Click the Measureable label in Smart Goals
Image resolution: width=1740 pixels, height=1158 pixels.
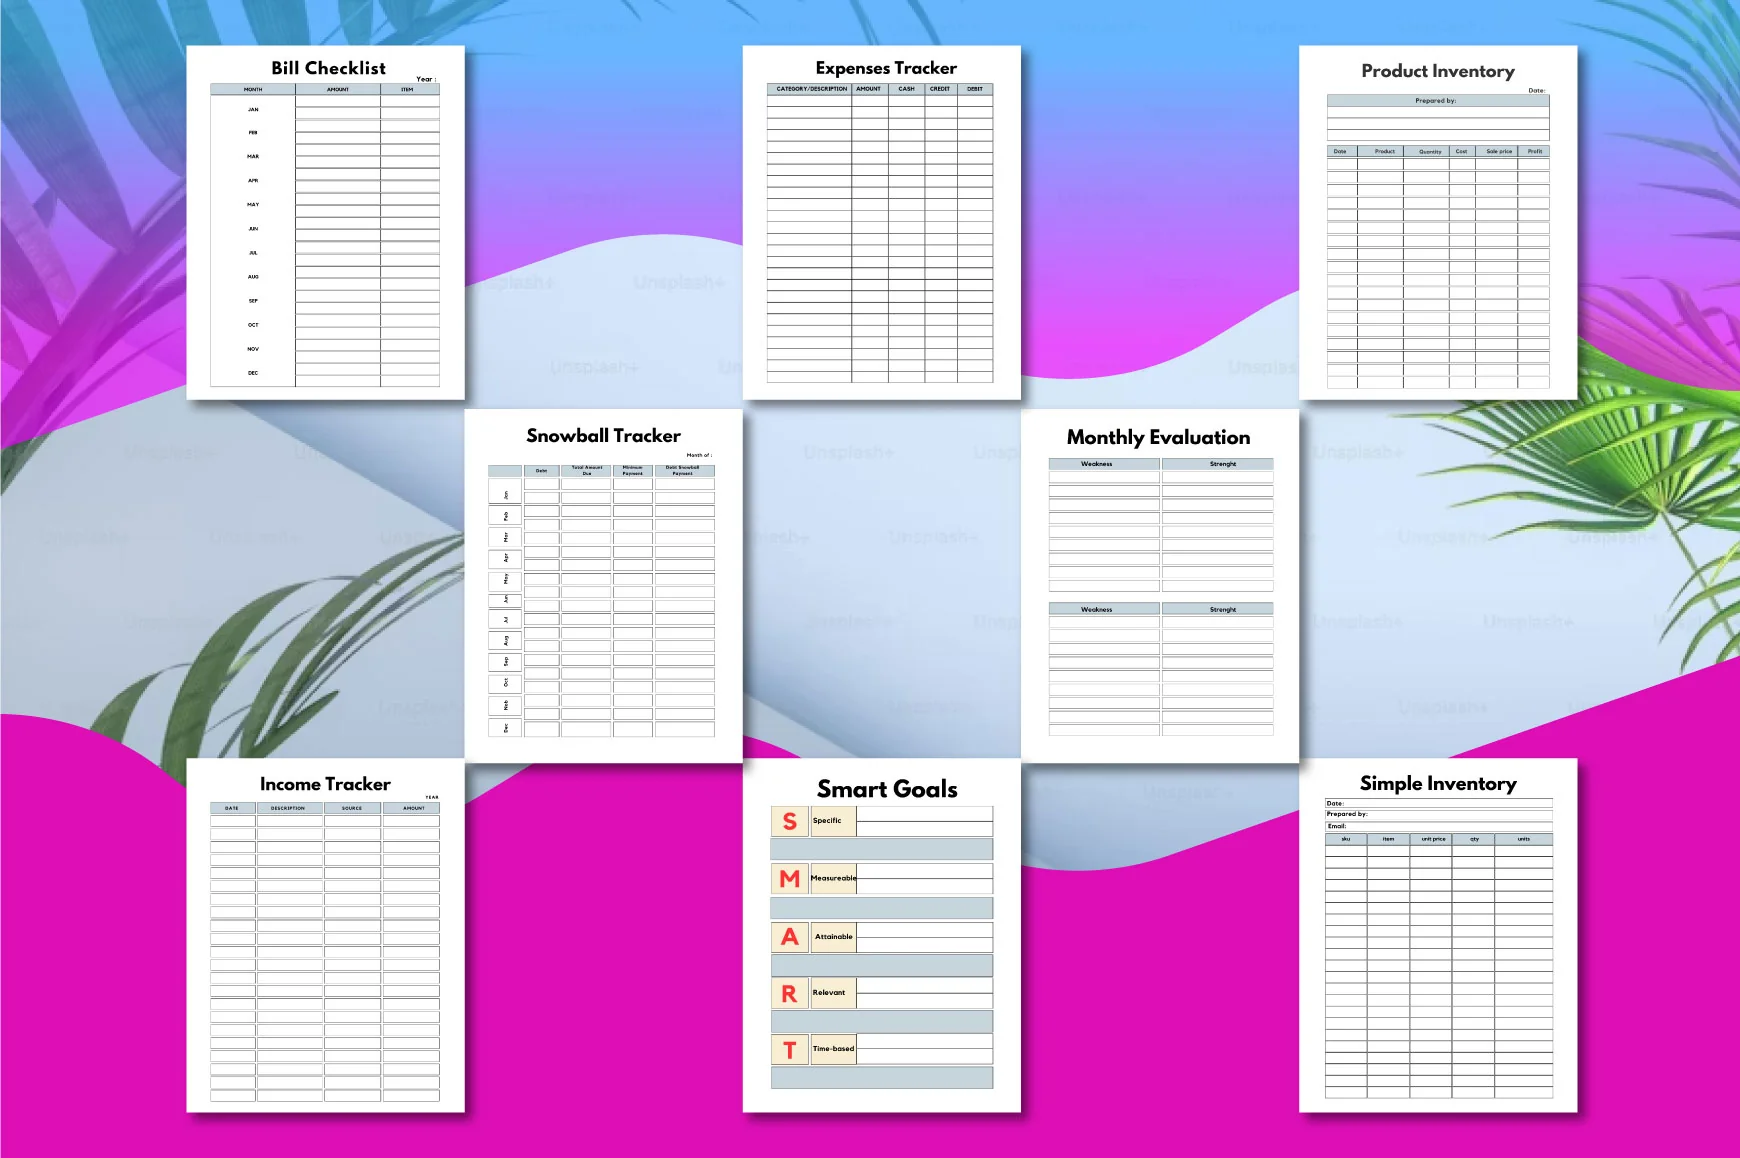coord(833,878)
